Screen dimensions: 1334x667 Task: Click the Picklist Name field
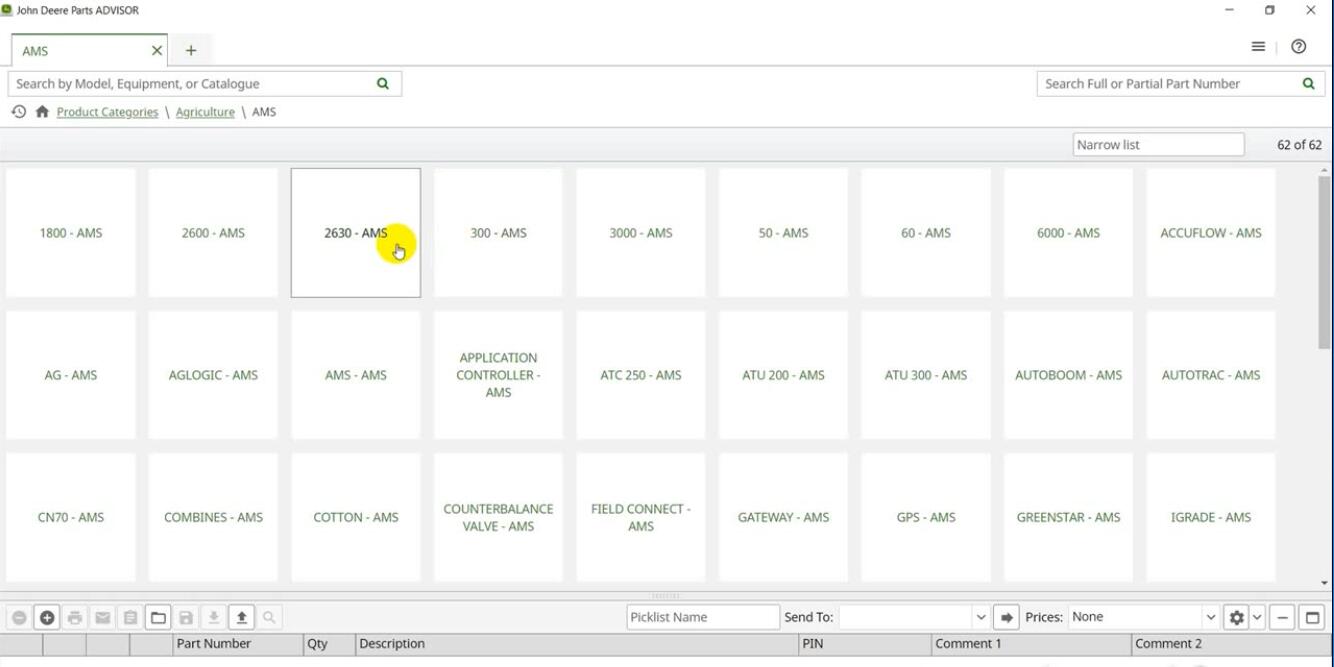click(x=703, y=617)
